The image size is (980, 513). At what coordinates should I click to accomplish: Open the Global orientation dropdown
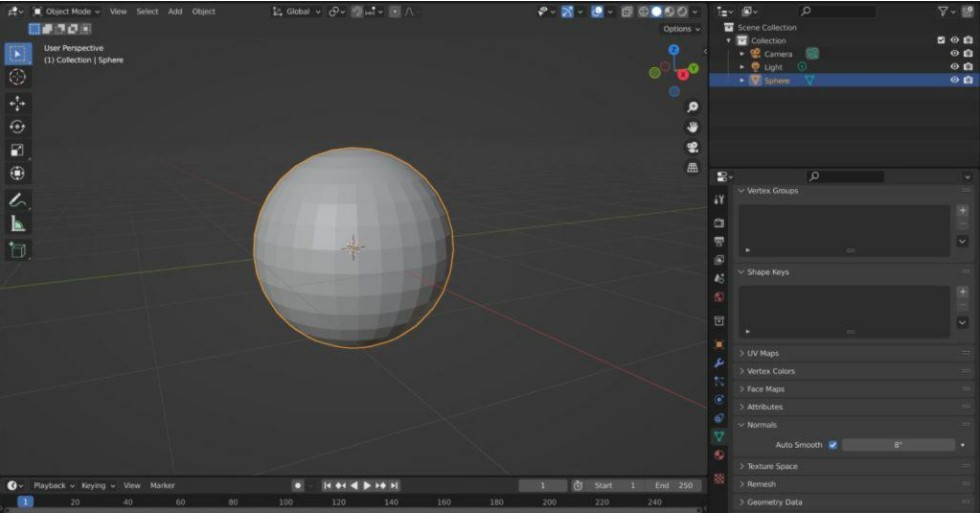[297, 11]
